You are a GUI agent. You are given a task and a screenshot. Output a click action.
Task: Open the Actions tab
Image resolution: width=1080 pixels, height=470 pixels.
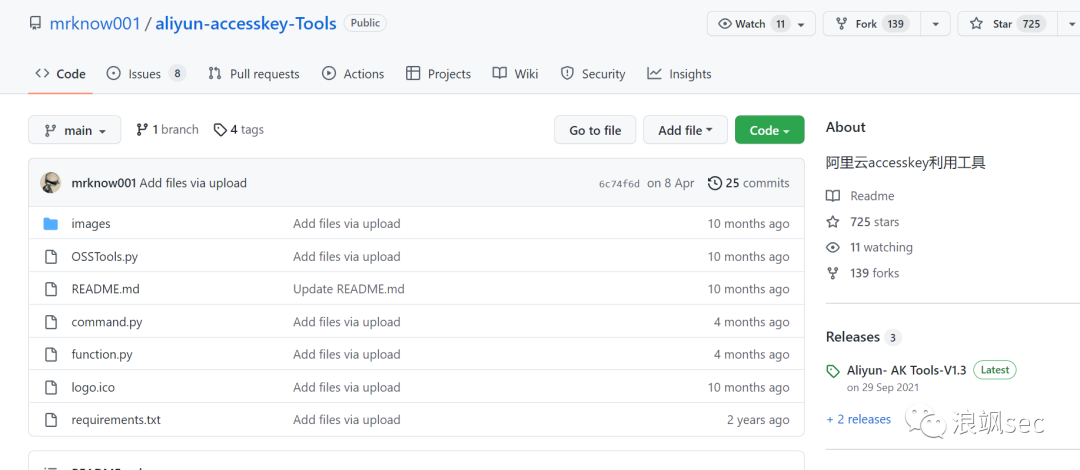(x=353, y=74)
